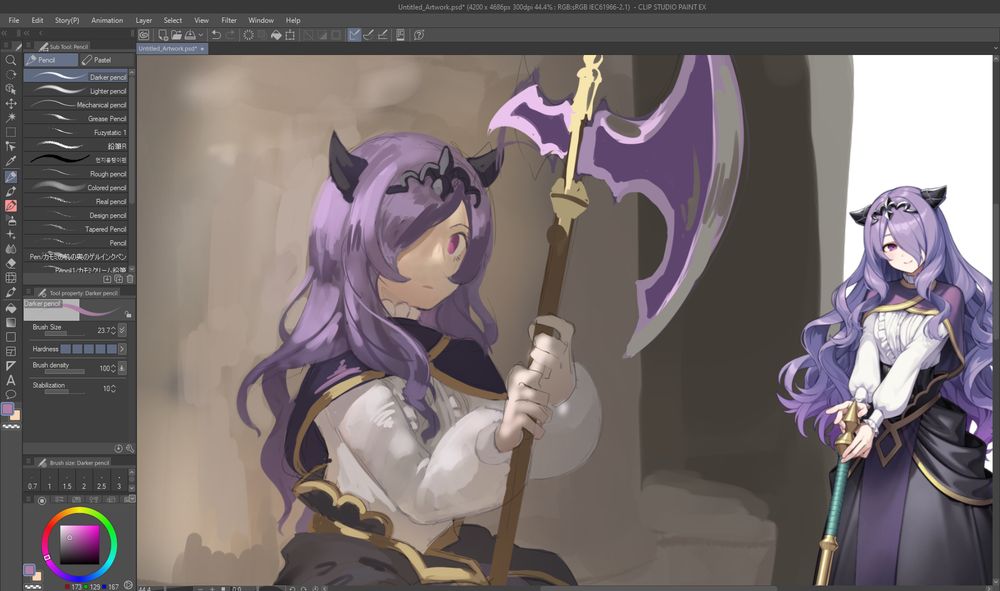Toggle transparent color swatch under toolbar colors

pos(11,426)
